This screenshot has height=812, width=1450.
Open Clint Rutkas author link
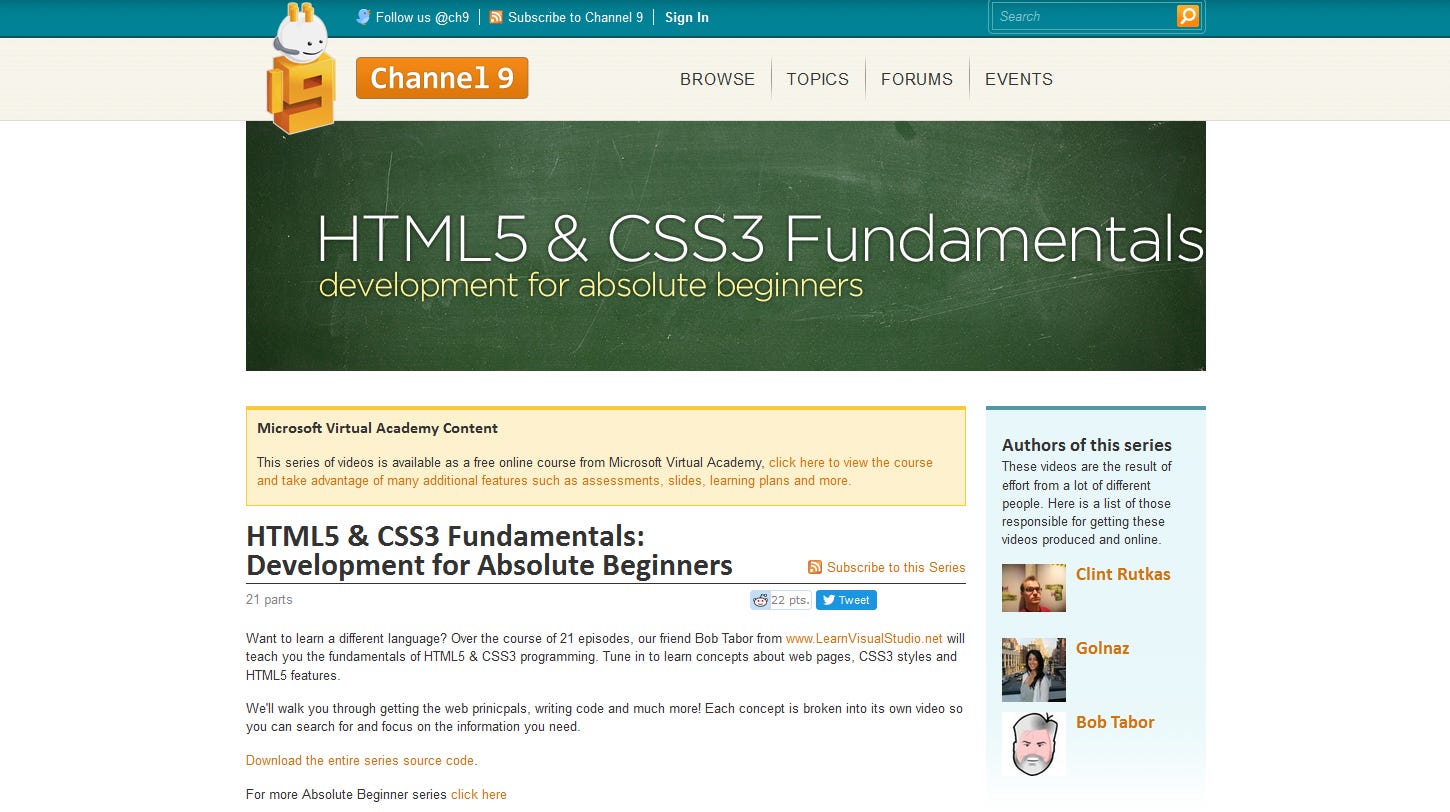click(x=1123, y=574)
